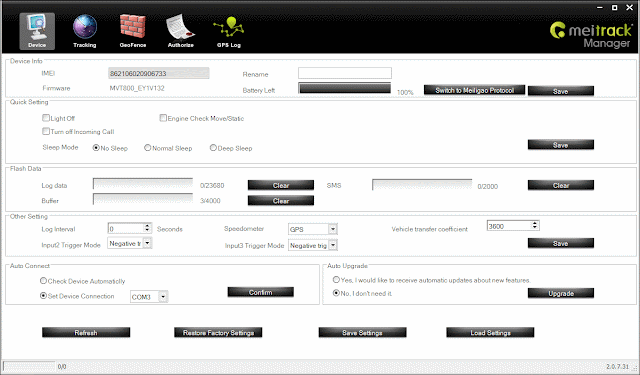Click the Load Settings button
Viewport: 640px width, 375px height.
coord(490,333)
